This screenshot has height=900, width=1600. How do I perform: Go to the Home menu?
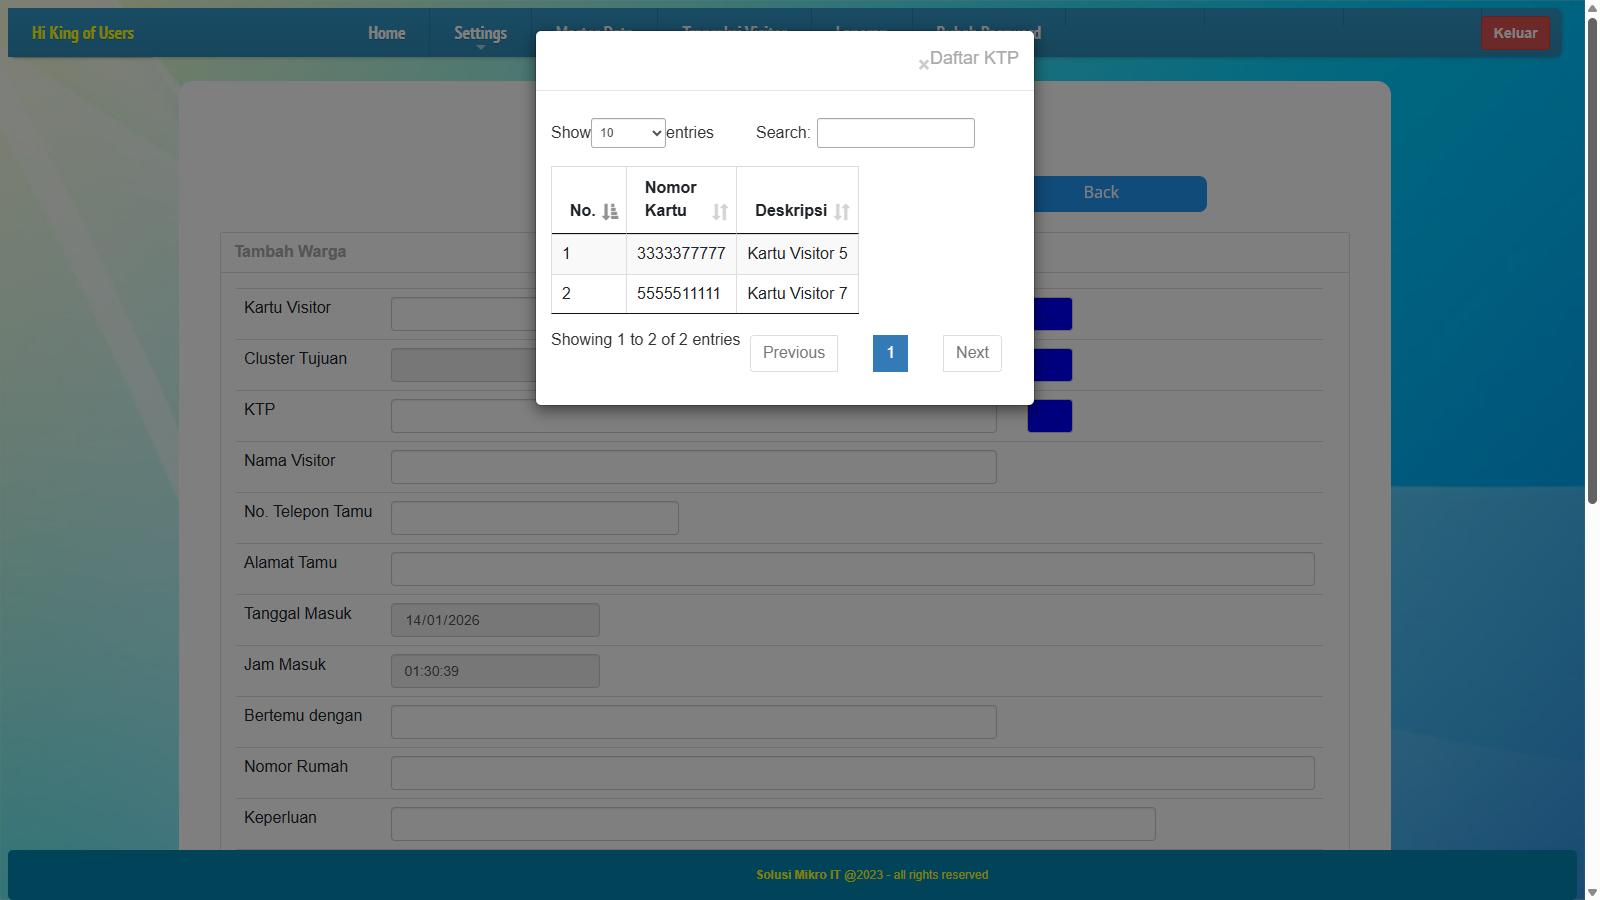(x=386, y=33)
